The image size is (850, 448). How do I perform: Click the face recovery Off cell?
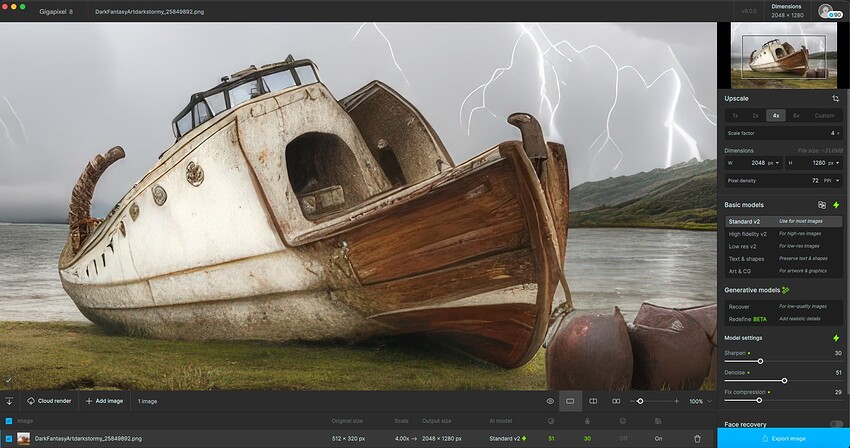tap(623, 438)
